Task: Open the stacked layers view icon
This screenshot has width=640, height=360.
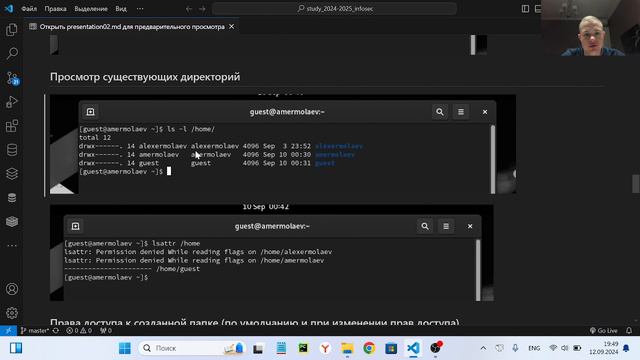Action: click(12, 173)
